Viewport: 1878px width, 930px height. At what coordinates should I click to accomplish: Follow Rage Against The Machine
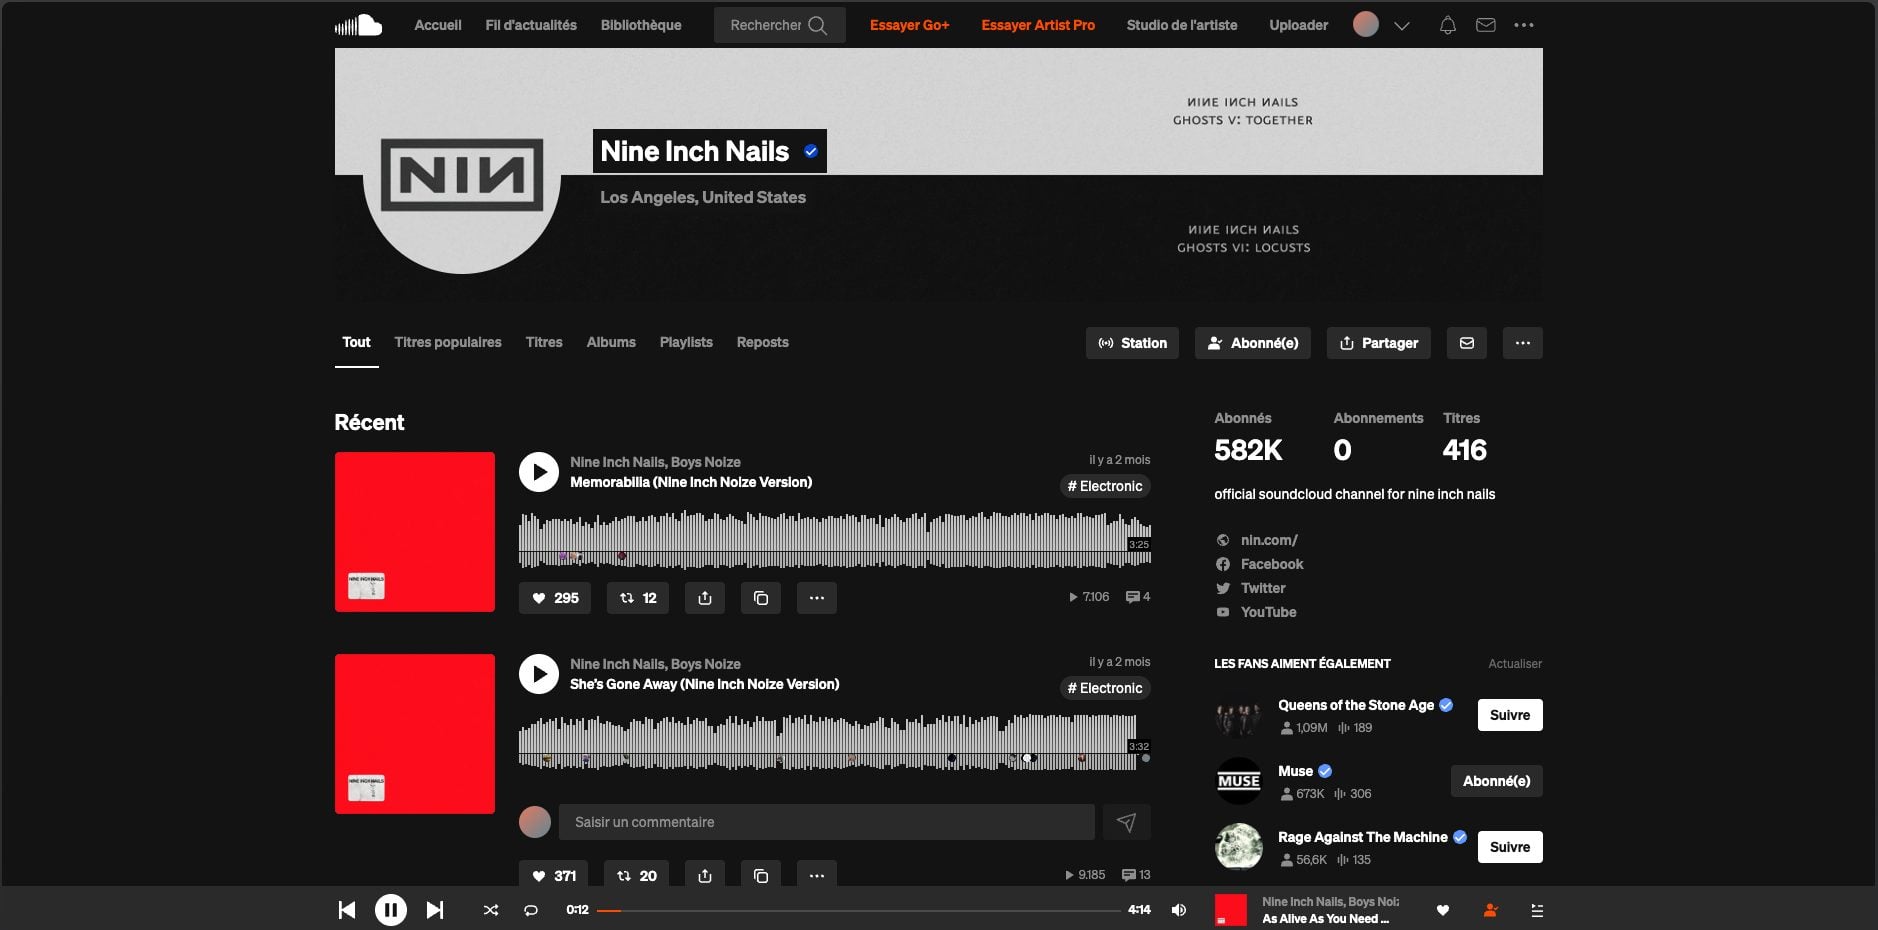click(x=1510, y=847)
